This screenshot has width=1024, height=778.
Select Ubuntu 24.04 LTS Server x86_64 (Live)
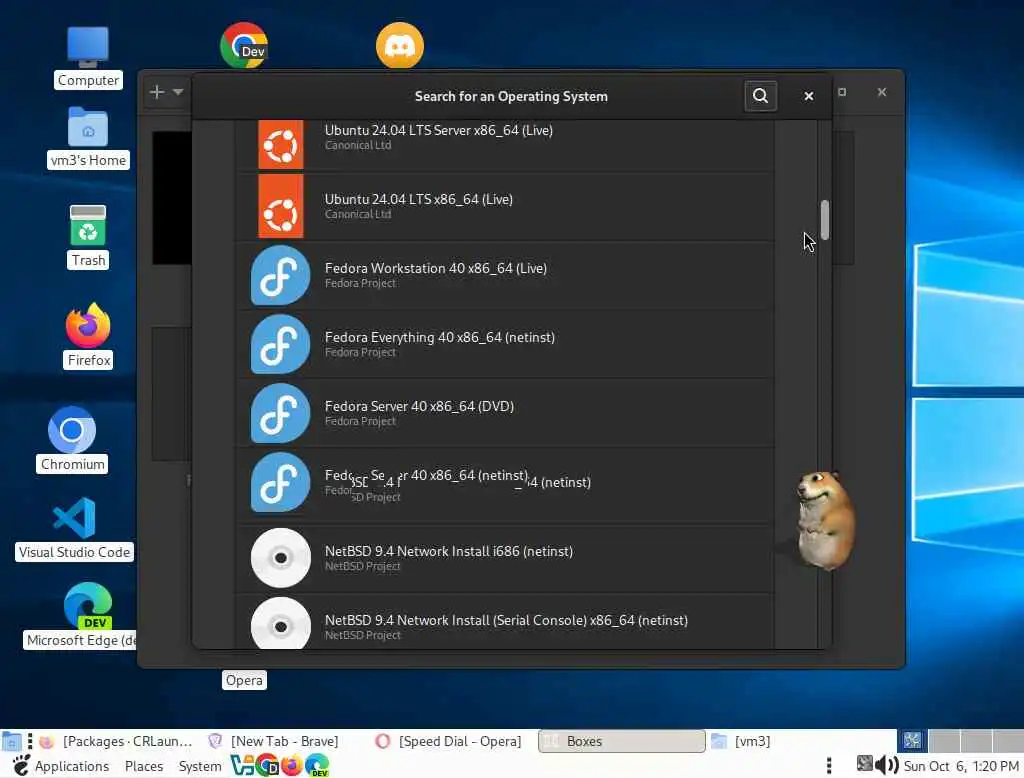504,144
